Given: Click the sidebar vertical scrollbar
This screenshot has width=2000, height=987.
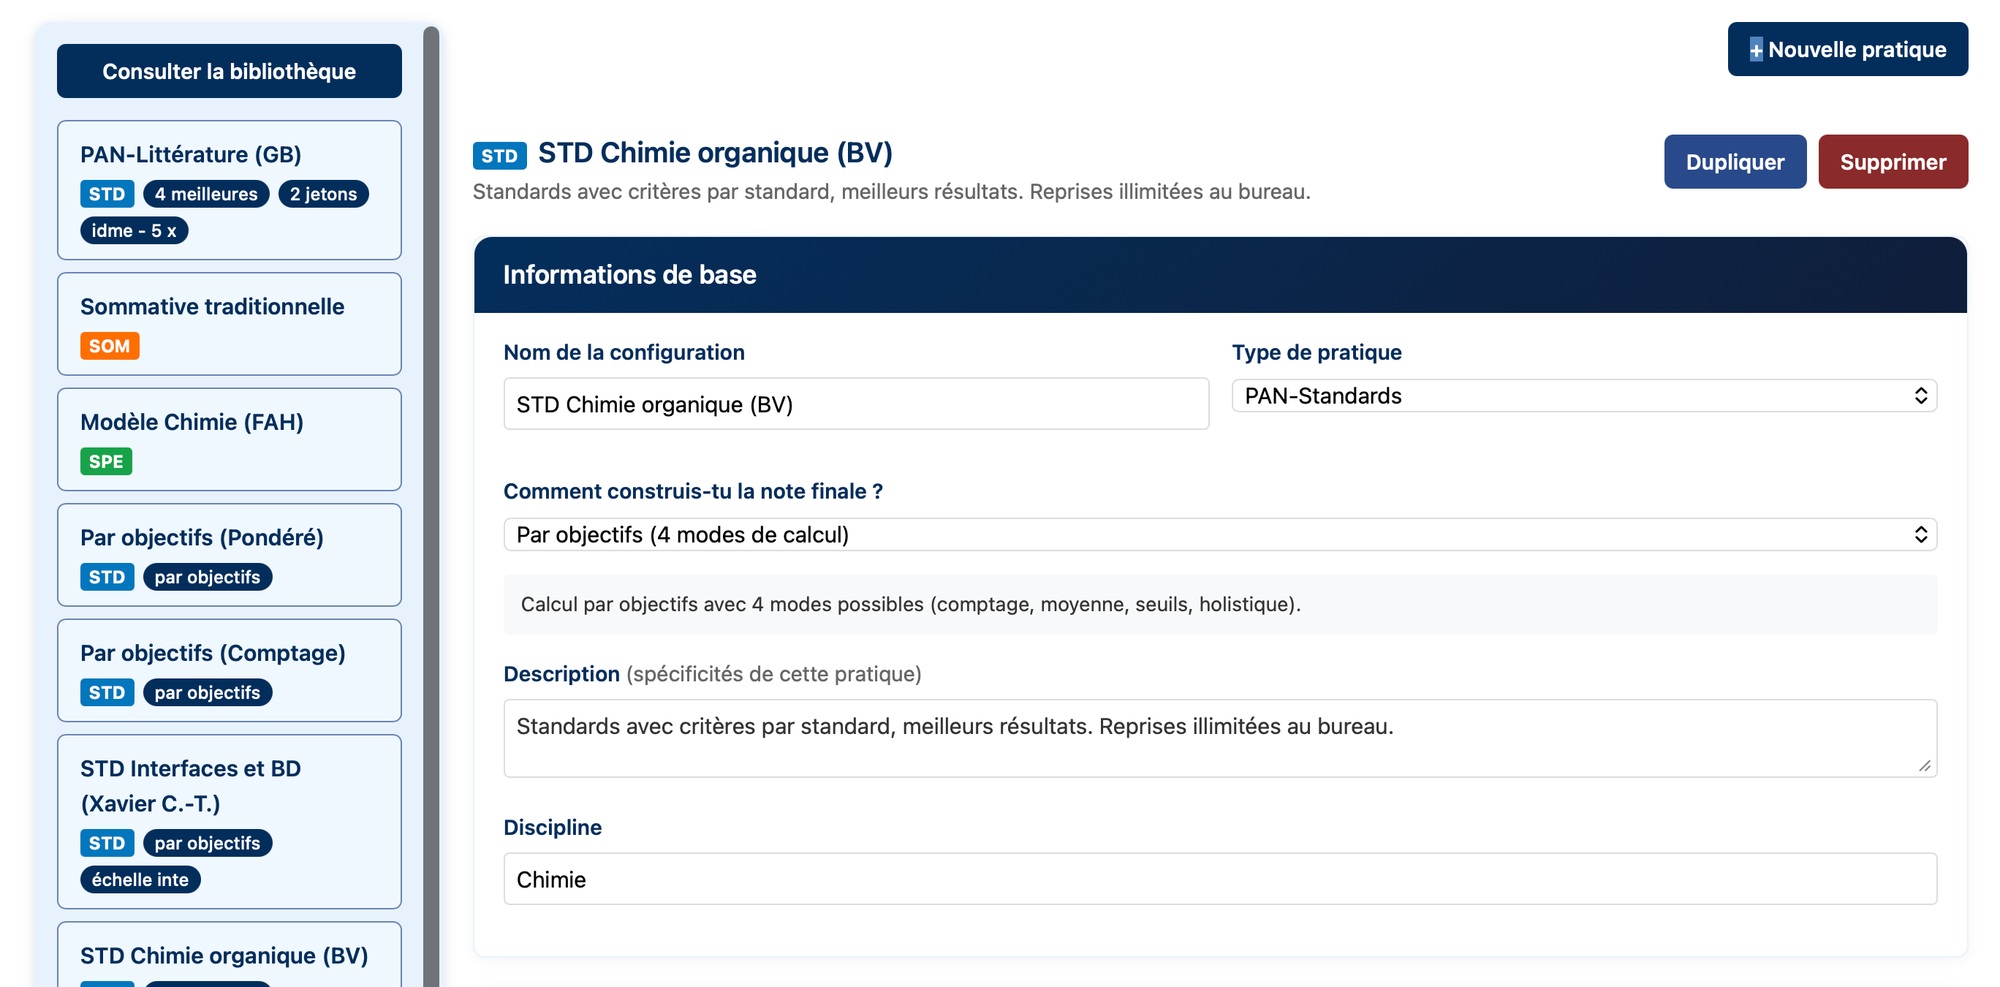Looking at the screenshot, I should [x=431, y=506].
